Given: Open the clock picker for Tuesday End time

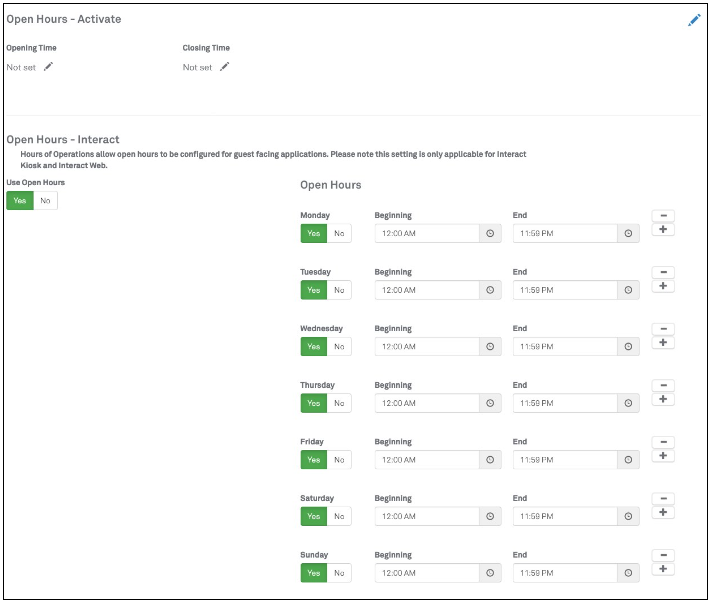Looking at the screenshot, I should point(628,290).
